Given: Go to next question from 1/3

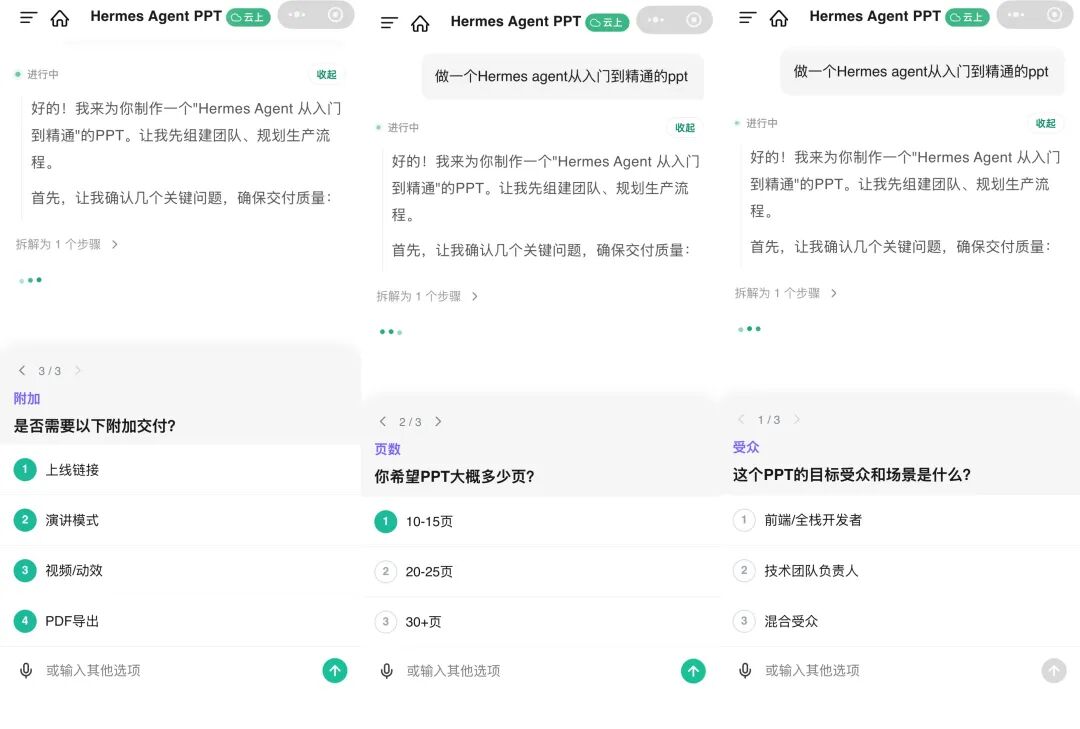Looking at the screenshot, I should tap(797, 420).
